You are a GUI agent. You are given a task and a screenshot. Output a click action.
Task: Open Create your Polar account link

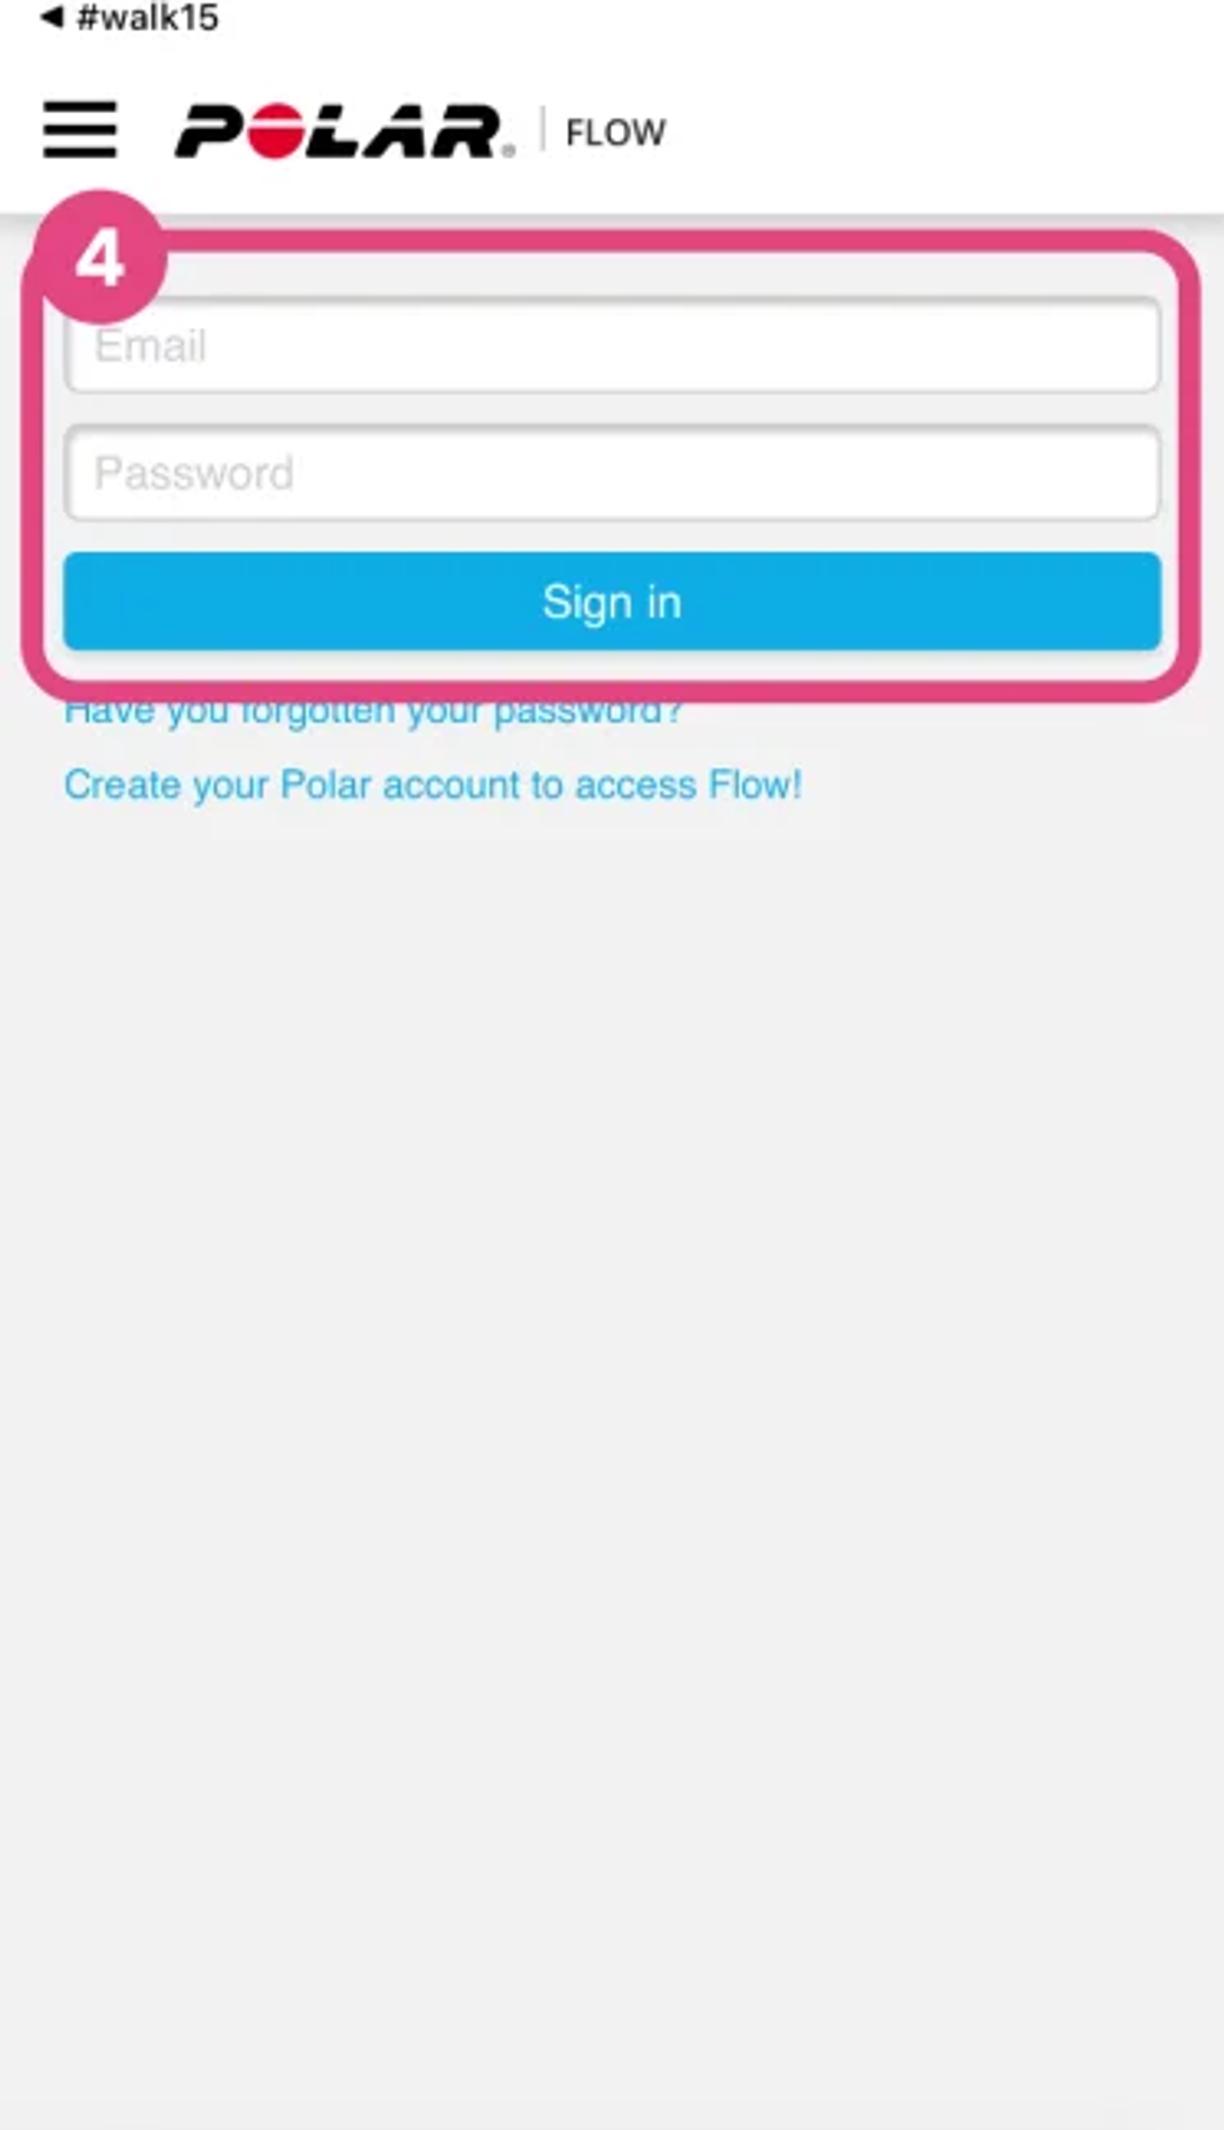(433, 785)
